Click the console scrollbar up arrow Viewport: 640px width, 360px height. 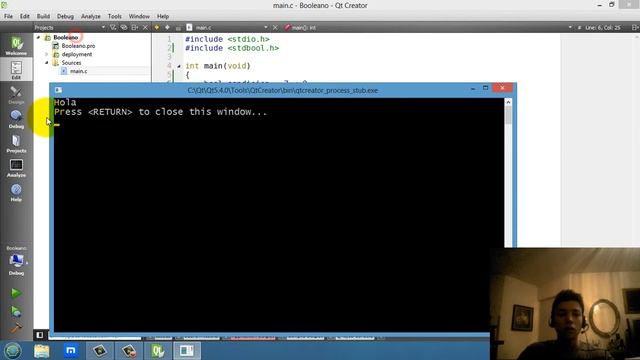click(508, 102)
